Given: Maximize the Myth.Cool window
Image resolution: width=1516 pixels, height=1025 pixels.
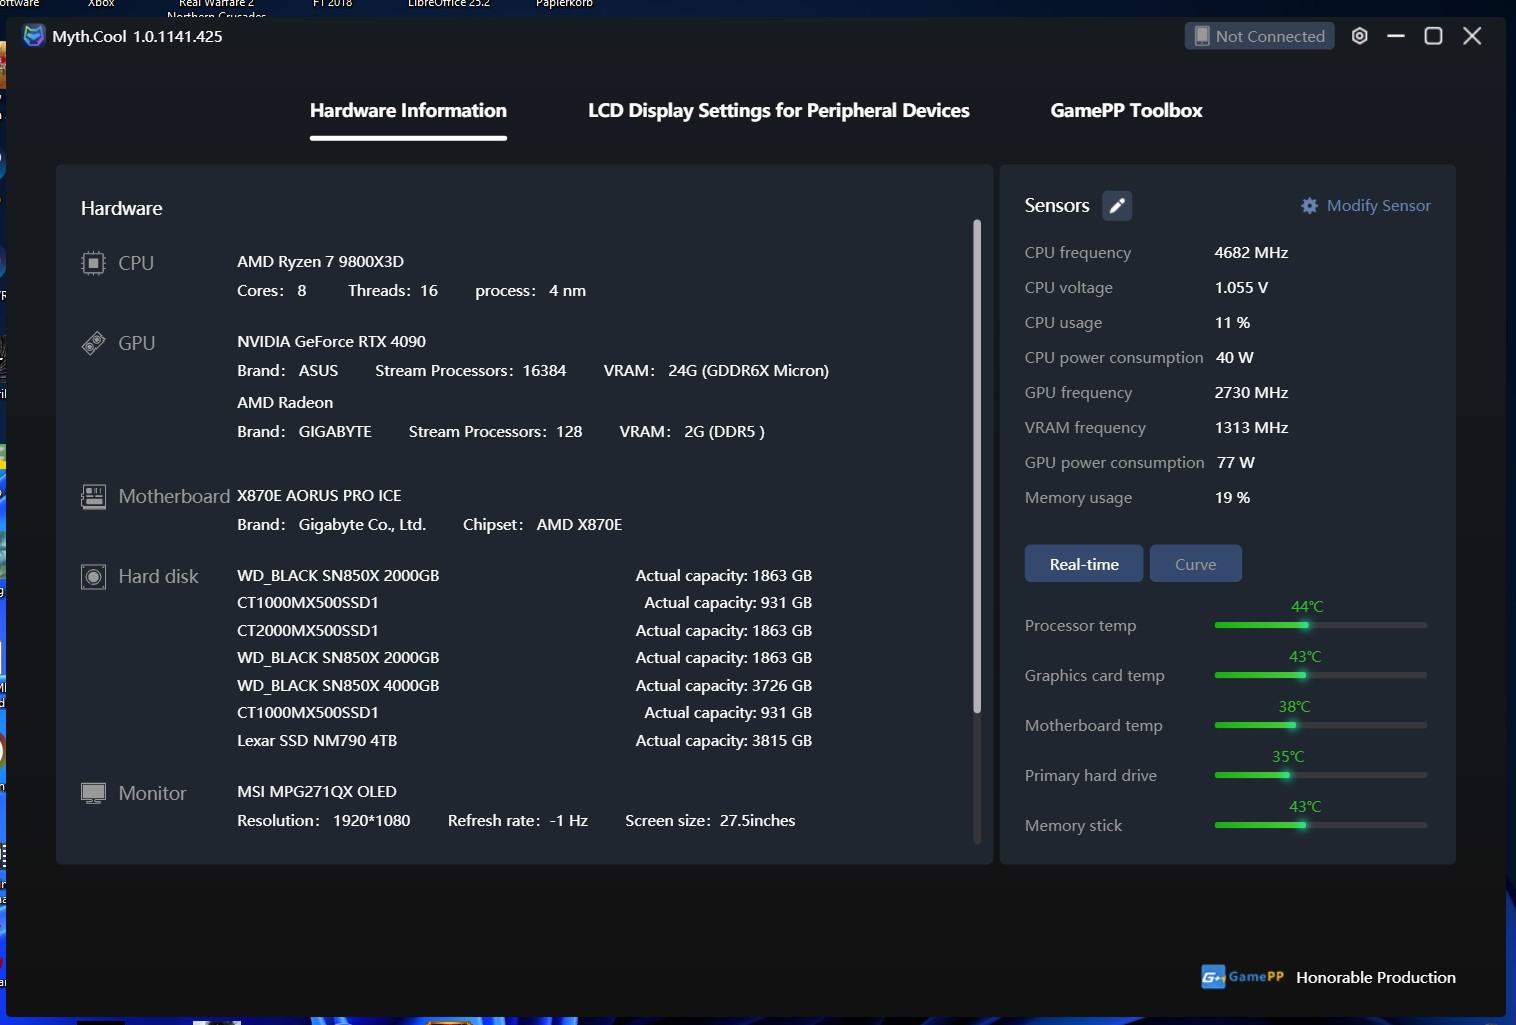Looking at the screenshot, I should [x=1433, y=36].
